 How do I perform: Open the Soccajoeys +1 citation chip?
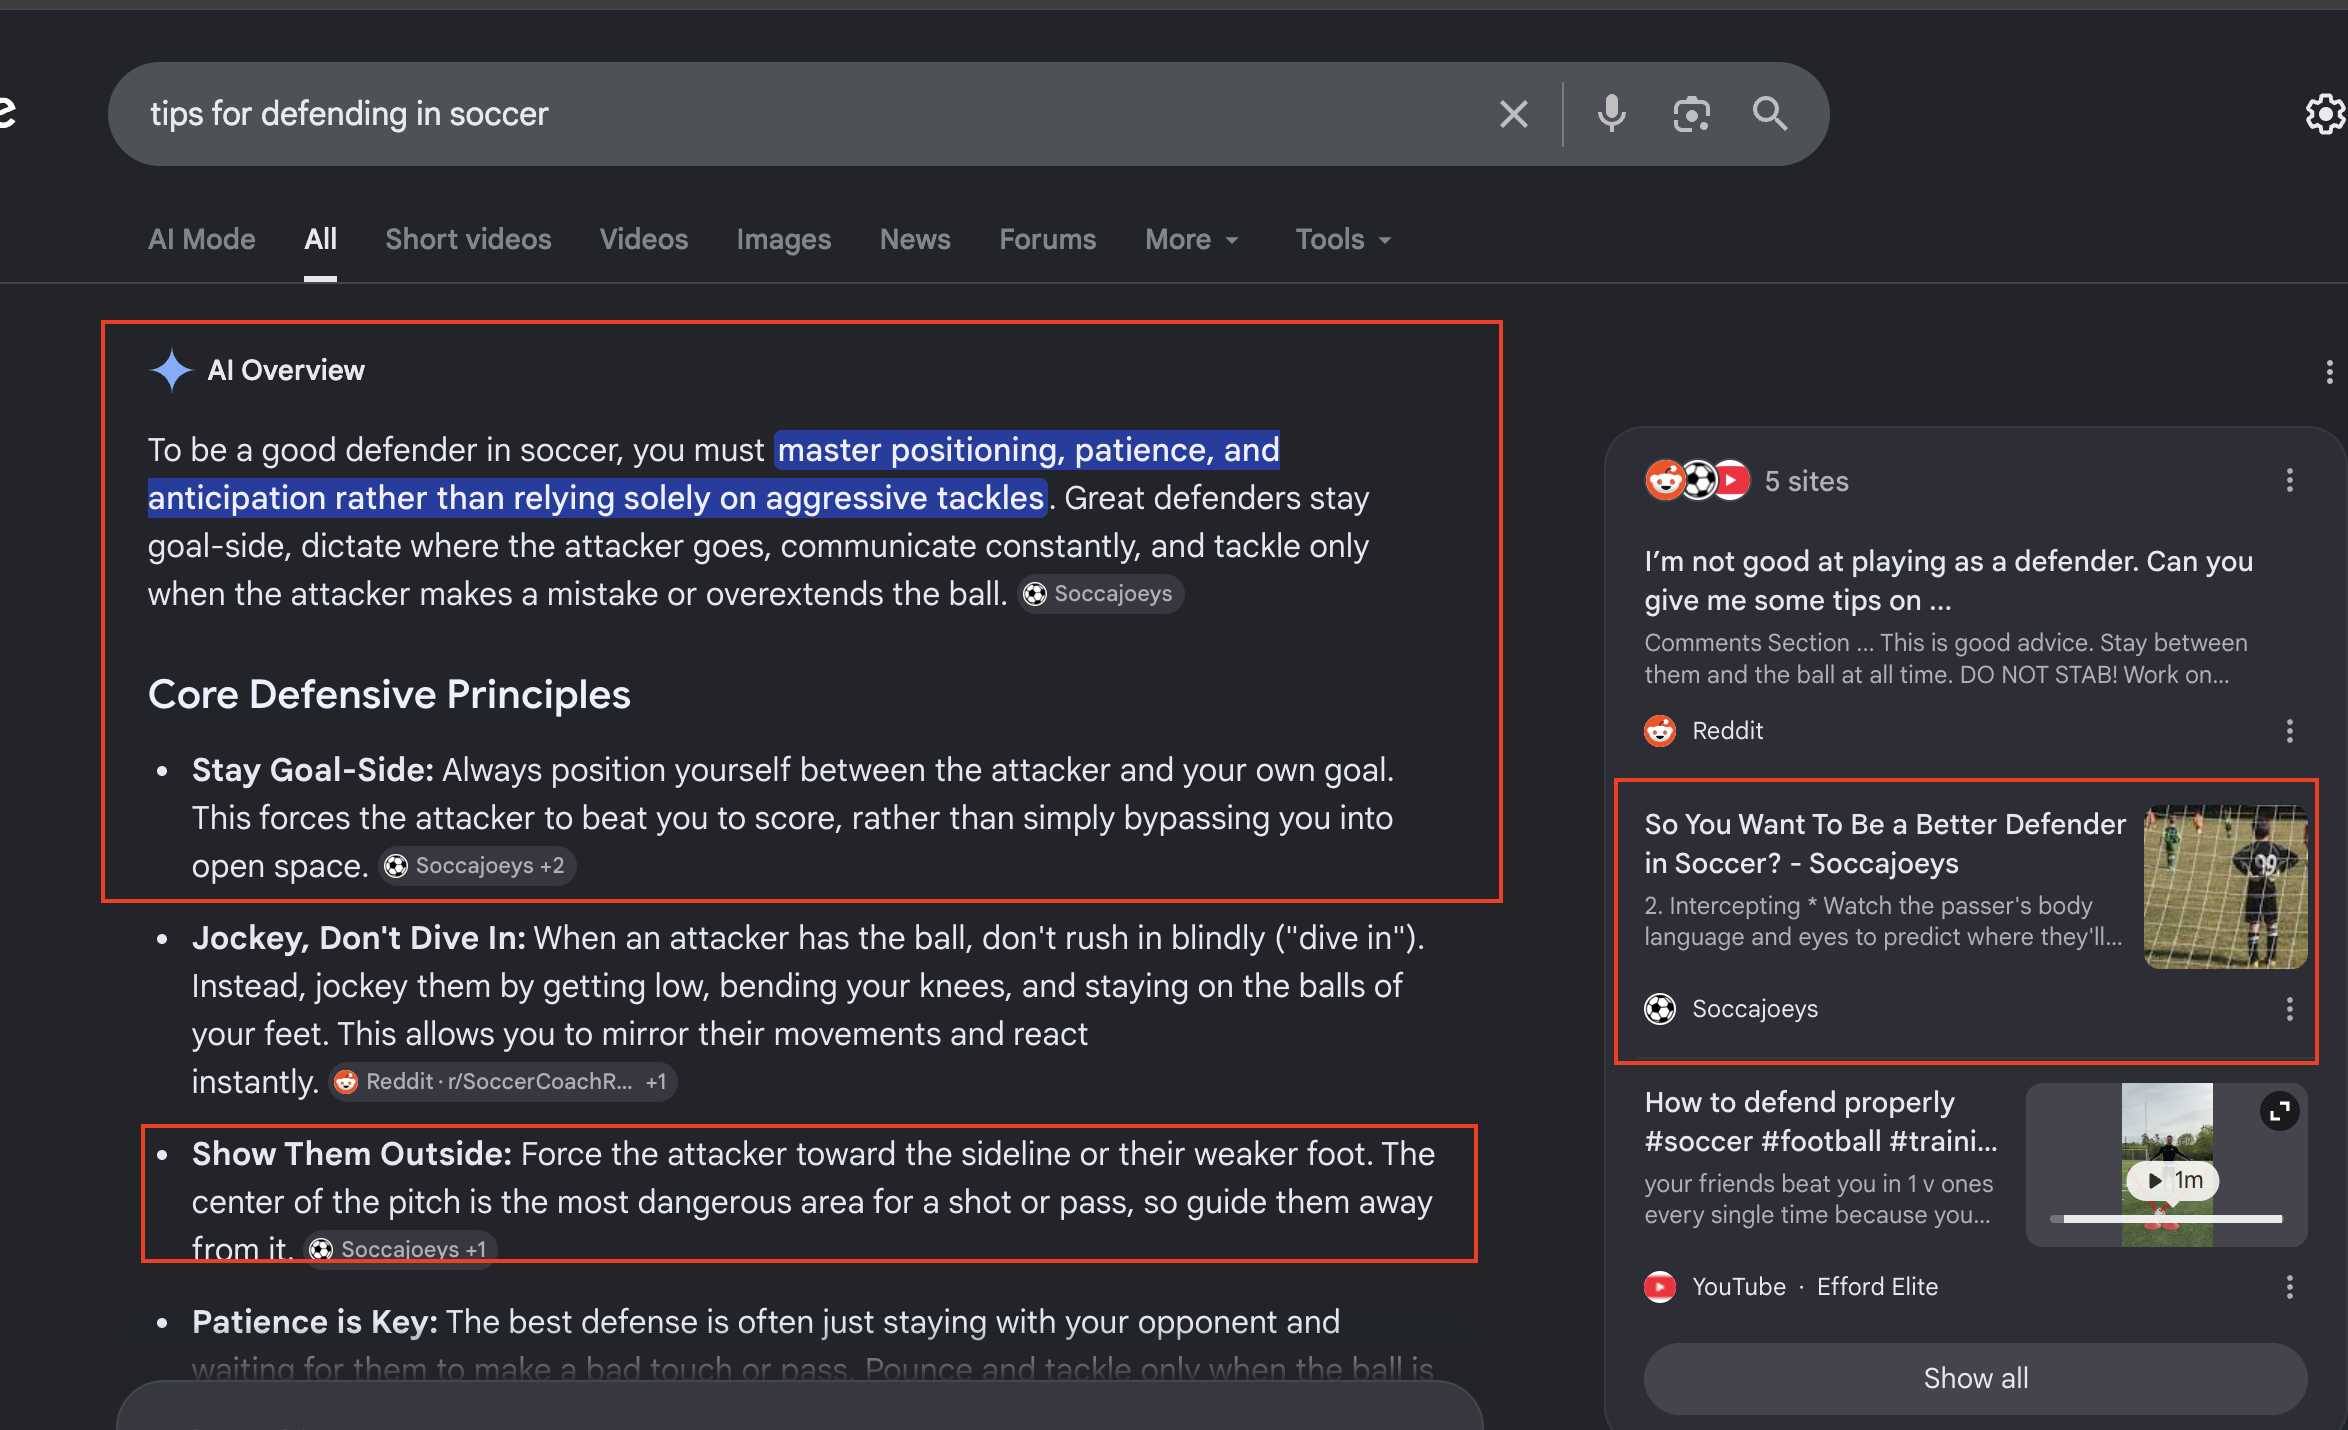point(400,1249)
